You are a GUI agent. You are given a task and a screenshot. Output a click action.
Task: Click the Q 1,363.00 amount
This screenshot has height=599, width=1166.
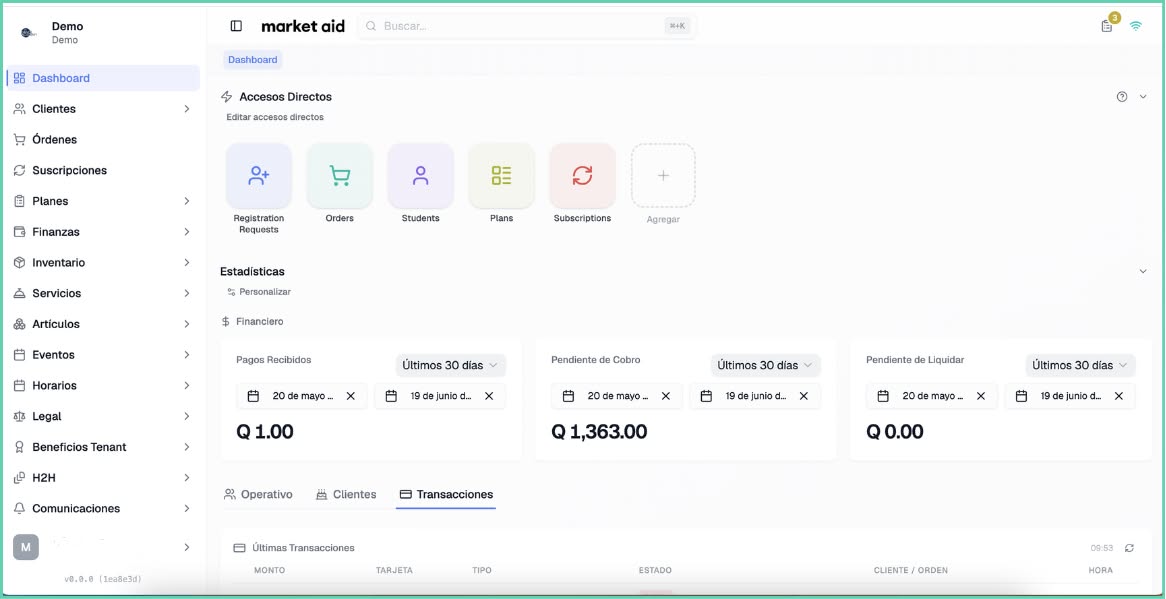tap(599, 432)
